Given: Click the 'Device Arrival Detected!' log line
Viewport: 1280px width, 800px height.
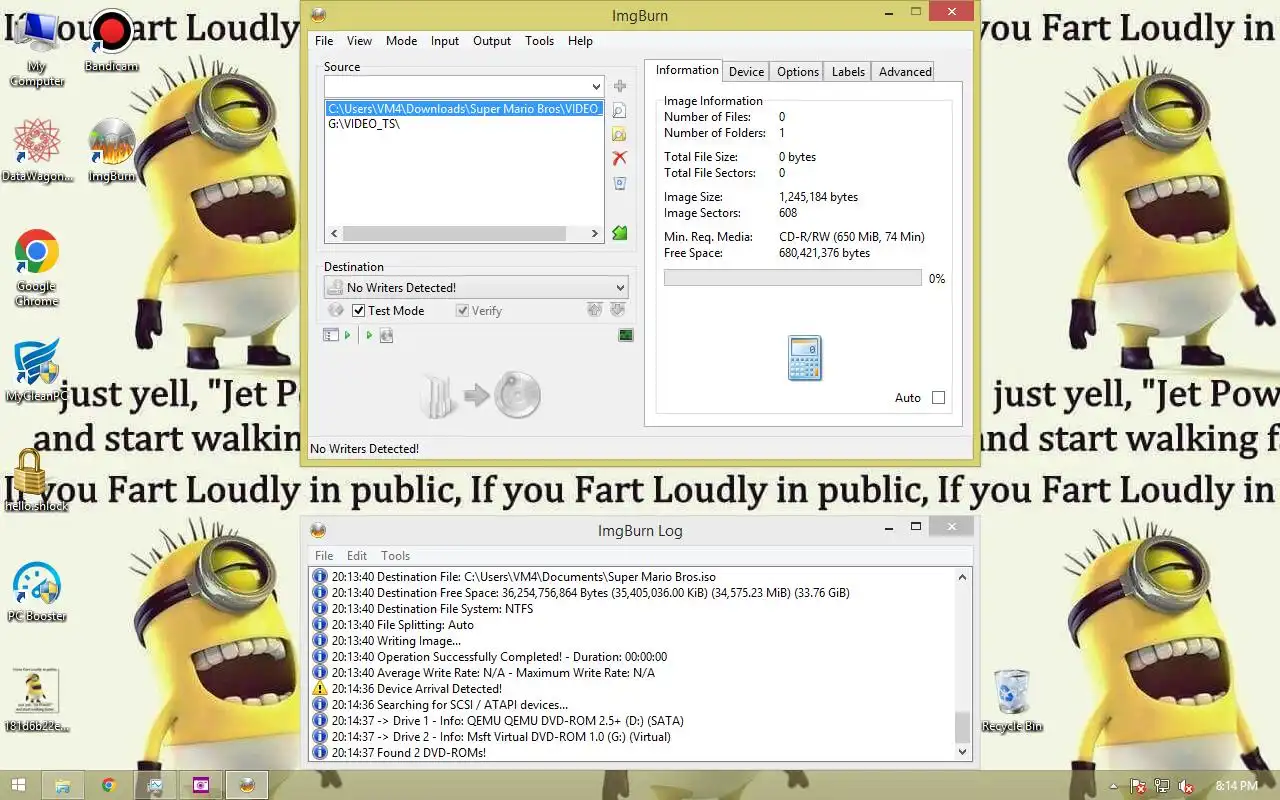Looking at the screenshot, I should [x=417, y=689].
